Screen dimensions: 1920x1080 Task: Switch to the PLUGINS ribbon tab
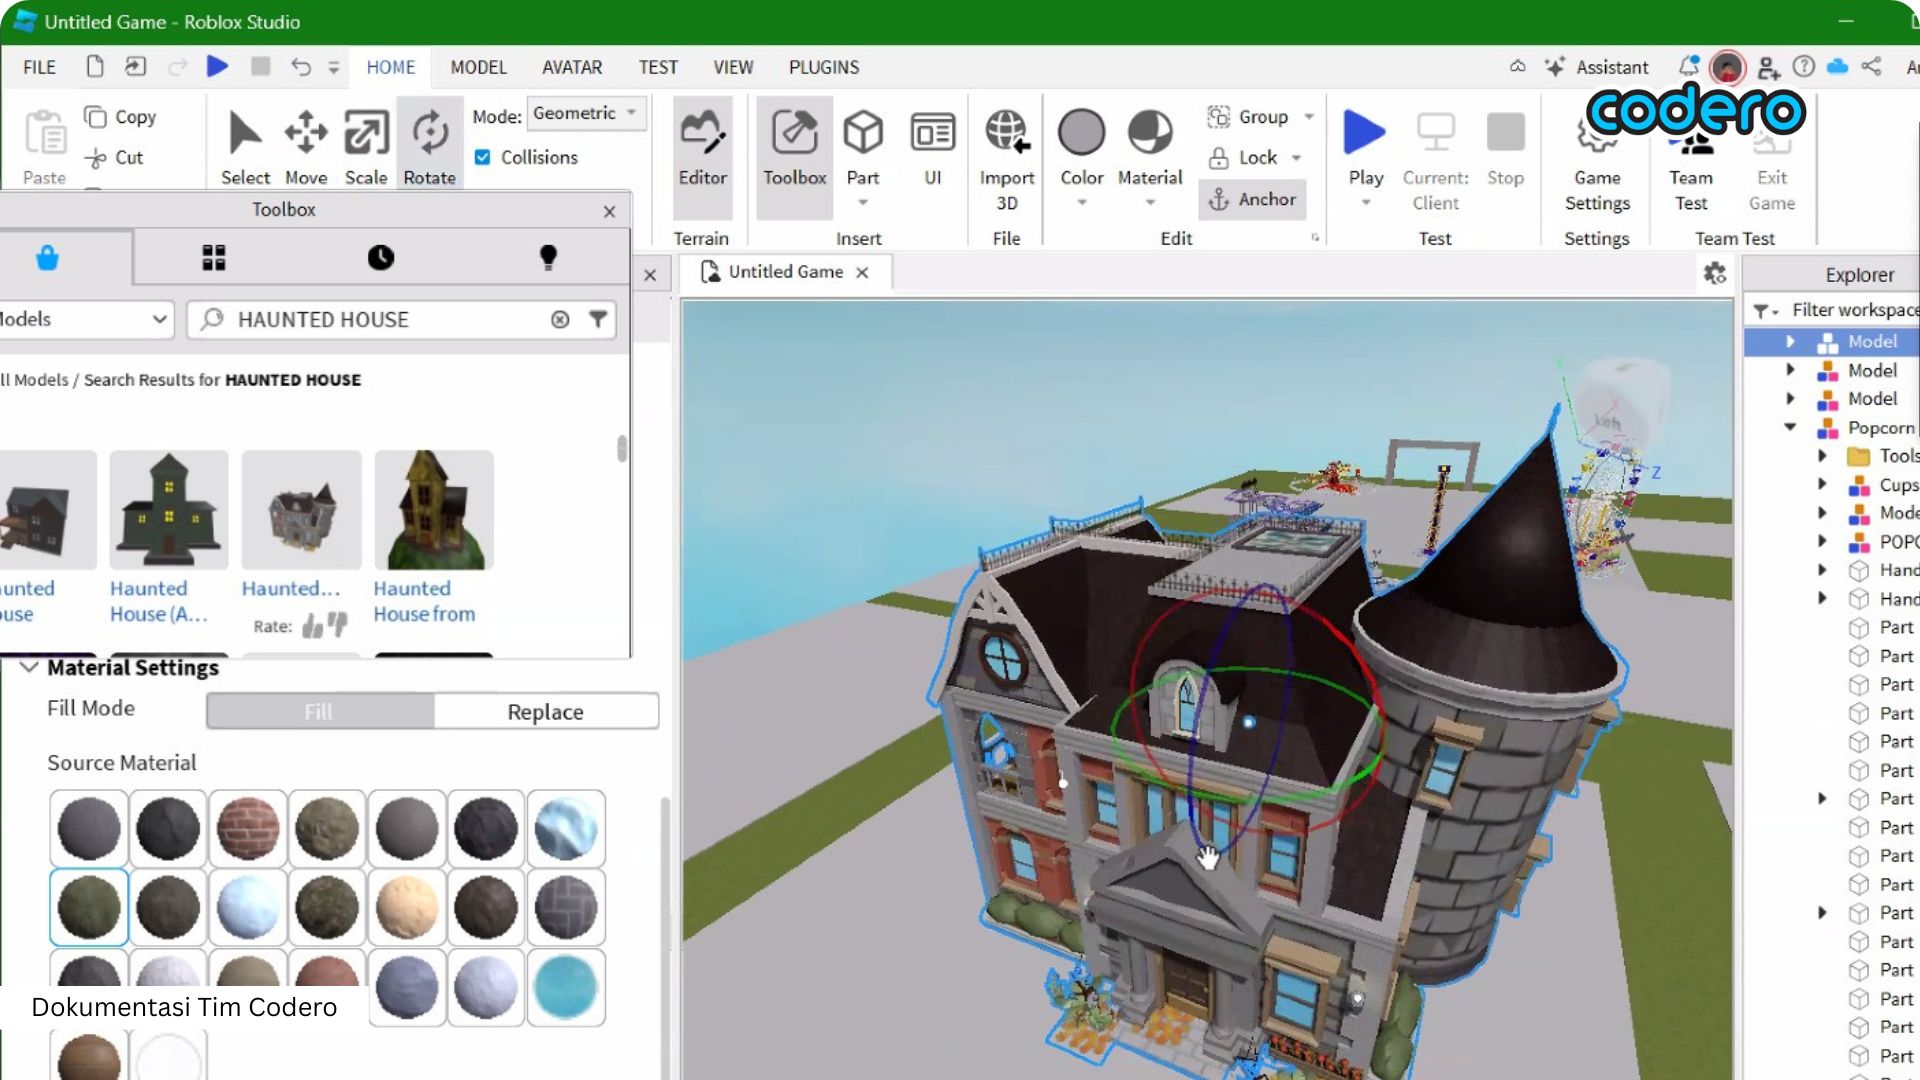pos(824,67)
